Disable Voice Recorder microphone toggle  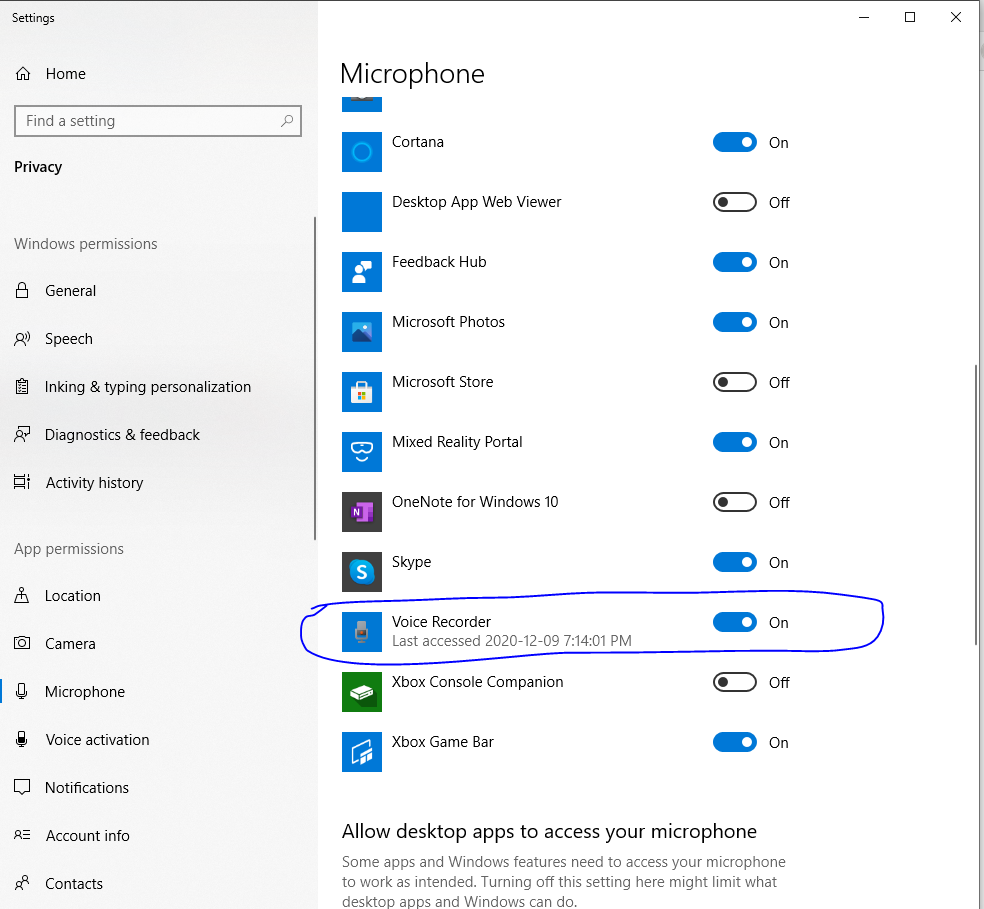pyautogui.click(x=735, y=622)
